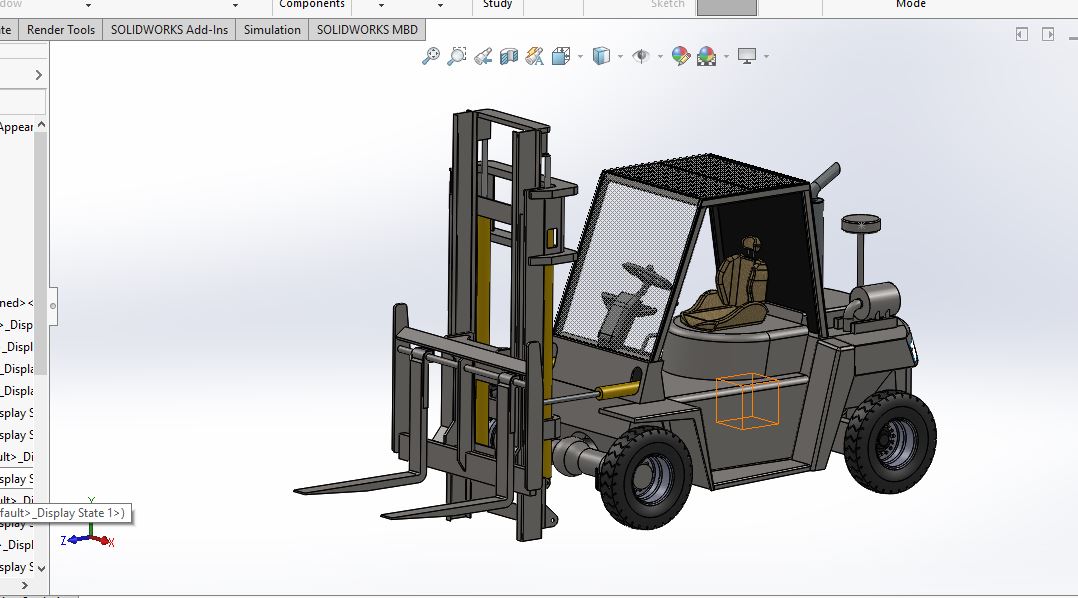1078x598 pixels.
Task: Click the collapse left panel button
Action: pyautogui.click(x=52, y=306)
